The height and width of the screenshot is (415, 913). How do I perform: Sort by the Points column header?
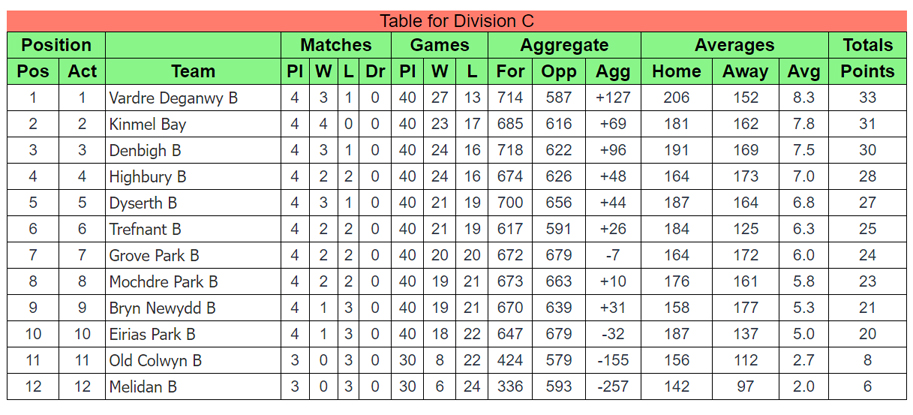pos(867,71)
